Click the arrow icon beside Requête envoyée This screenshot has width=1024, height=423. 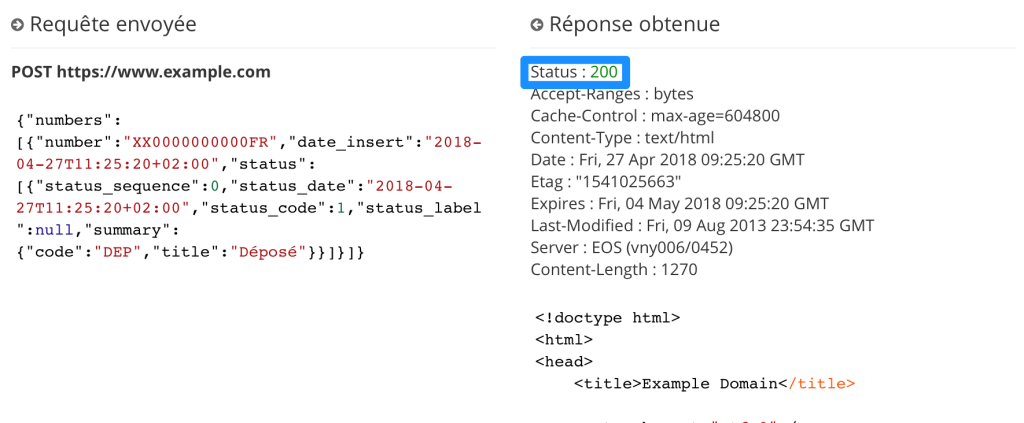coord(18,25)
